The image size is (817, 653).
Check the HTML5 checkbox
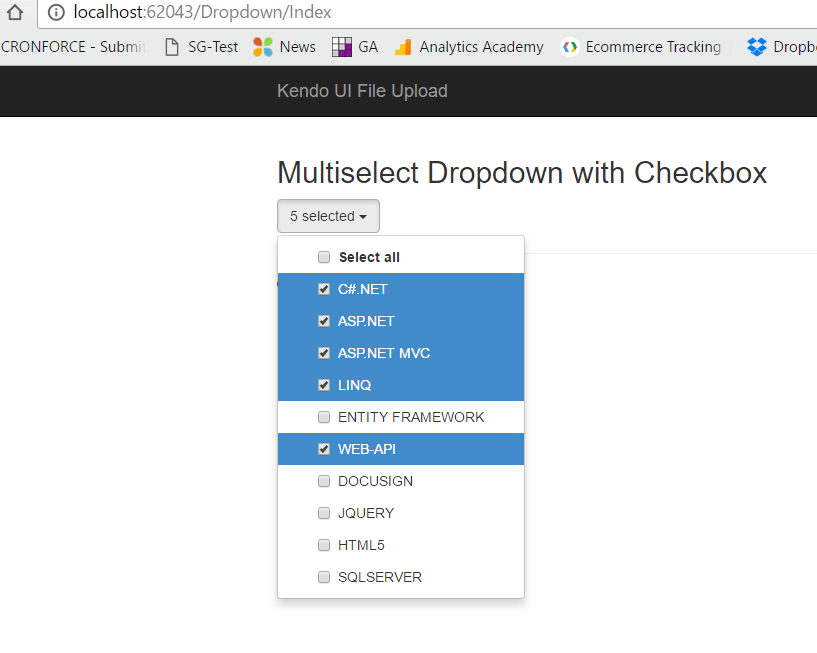click(324, 545)
